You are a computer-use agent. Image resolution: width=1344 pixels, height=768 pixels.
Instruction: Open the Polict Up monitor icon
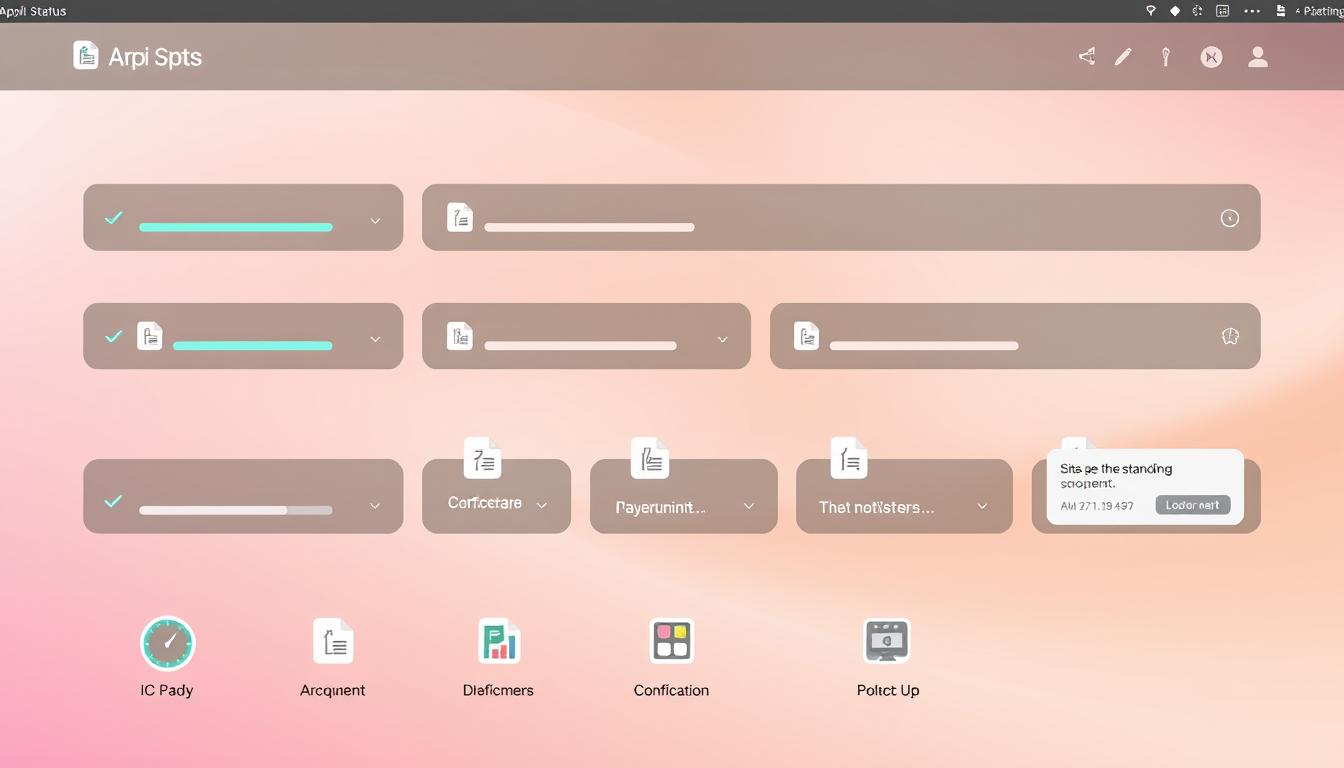(887, 641)
